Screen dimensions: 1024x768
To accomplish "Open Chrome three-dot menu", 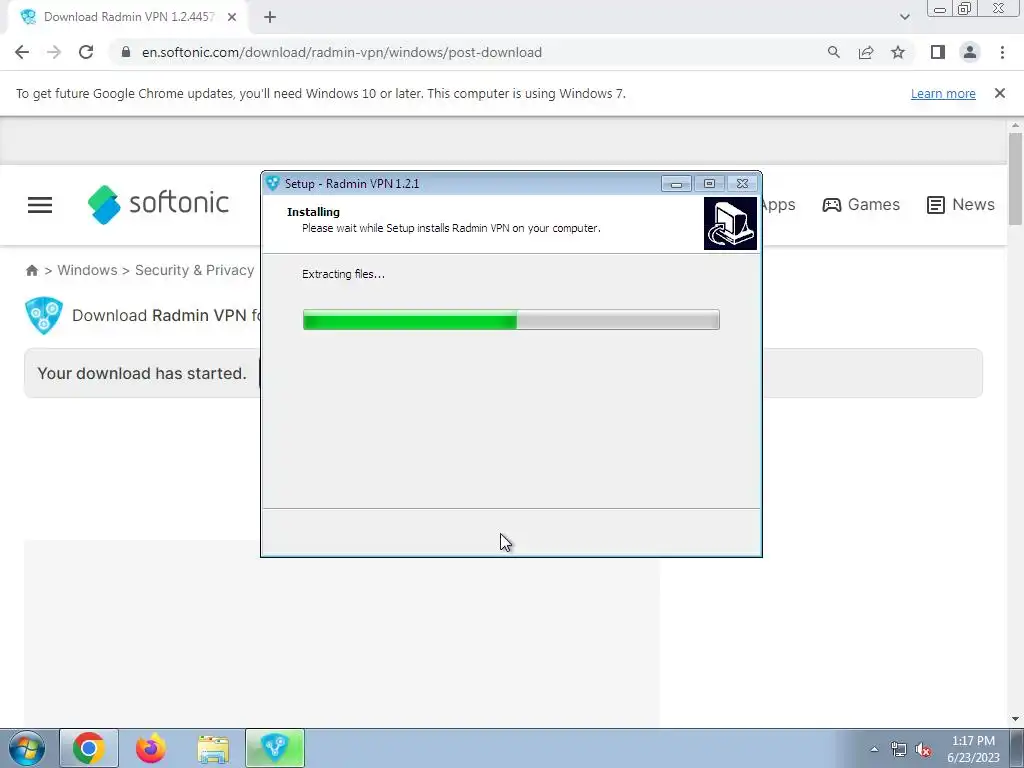I will (x=1002, y=52).
